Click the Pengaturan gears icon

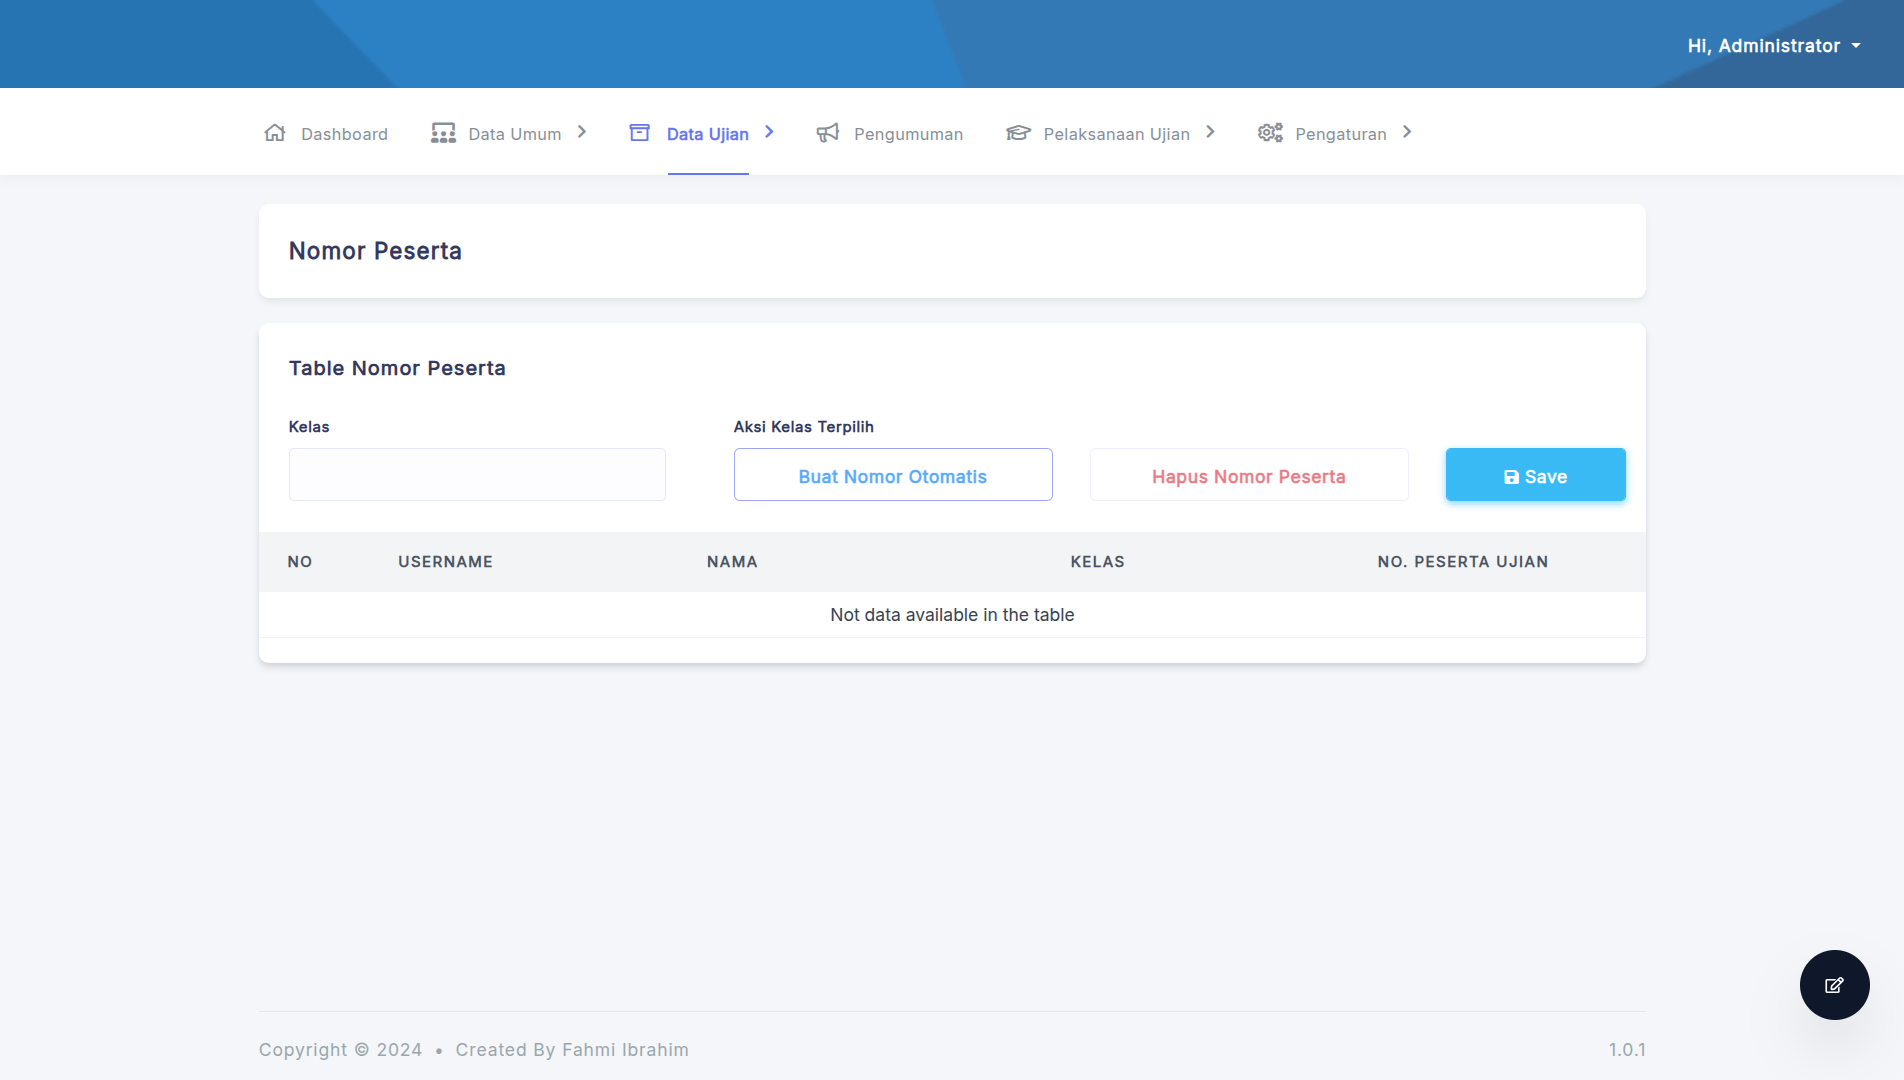click(1270, 133)
